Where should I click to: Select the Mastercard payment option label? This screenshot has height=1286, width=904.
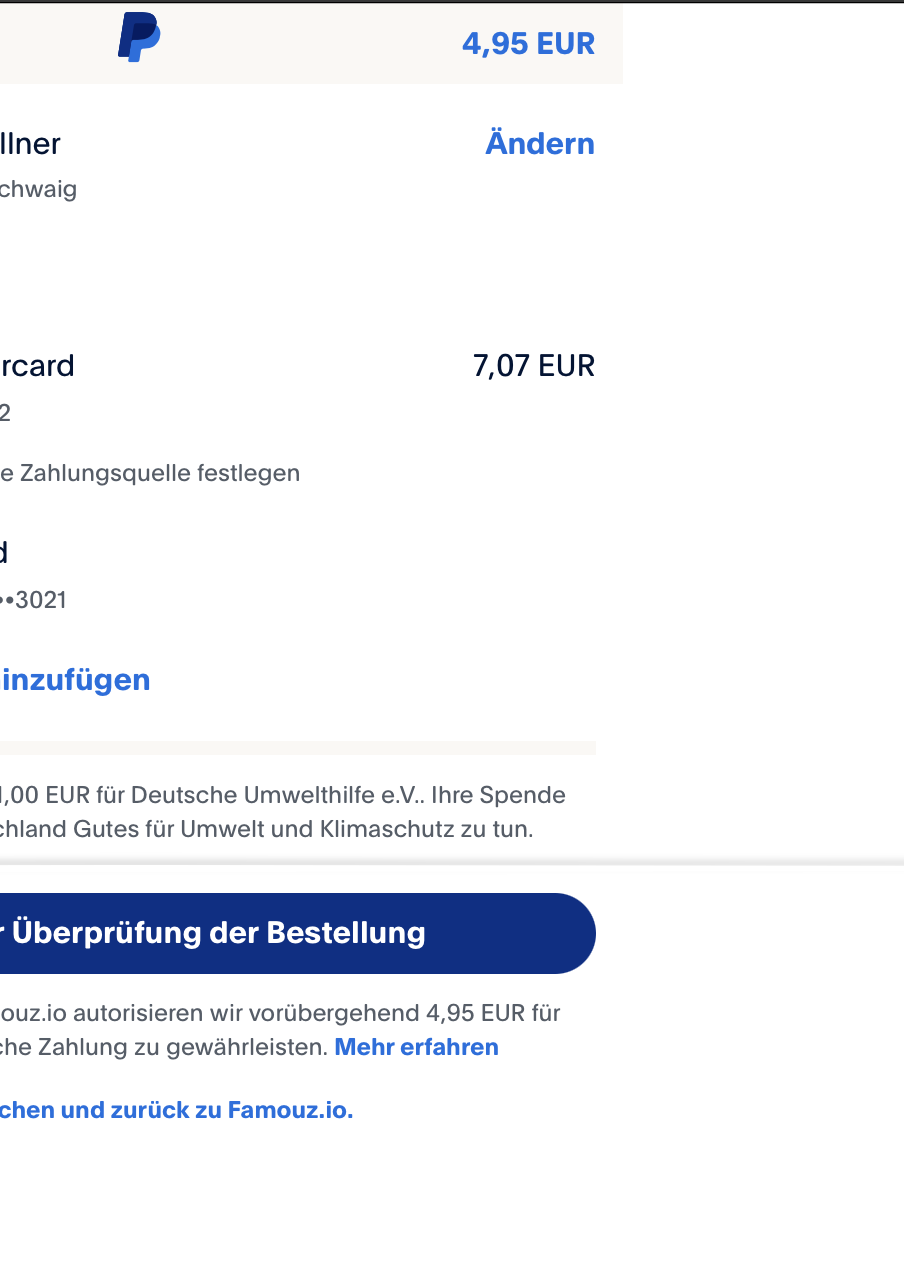(x=37, y=366)
